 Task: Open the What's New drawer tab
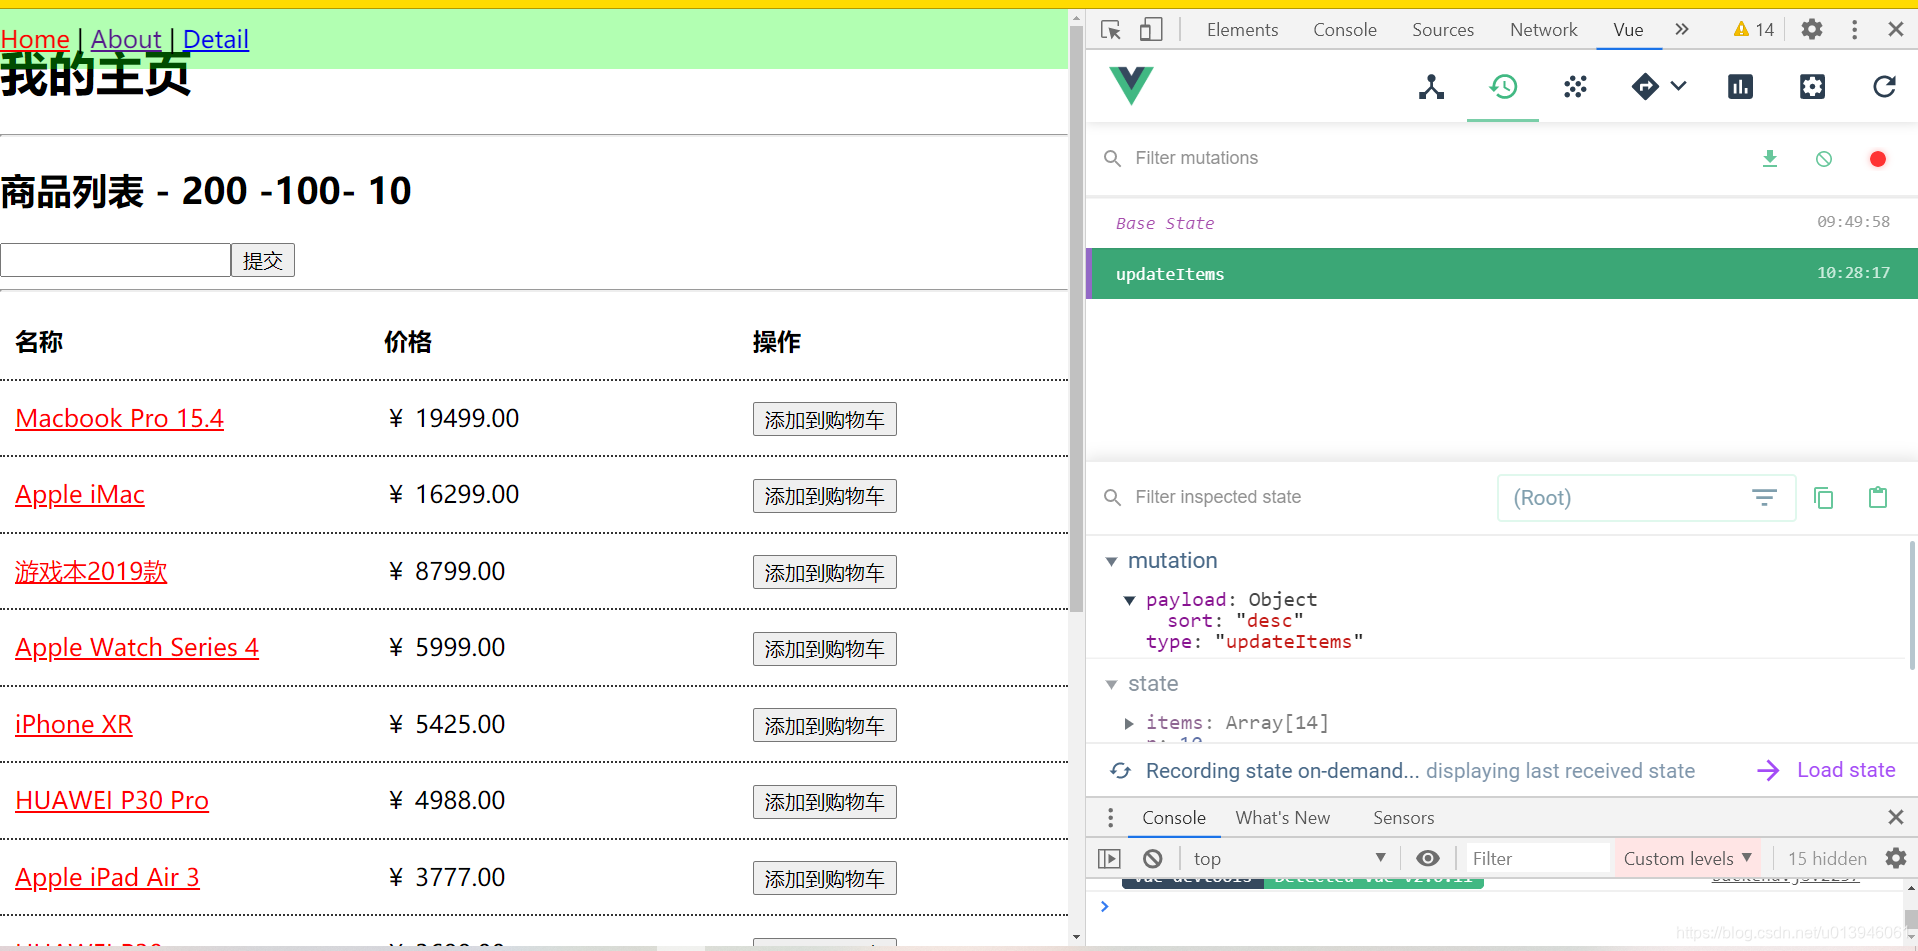[x=1283, y=818]
